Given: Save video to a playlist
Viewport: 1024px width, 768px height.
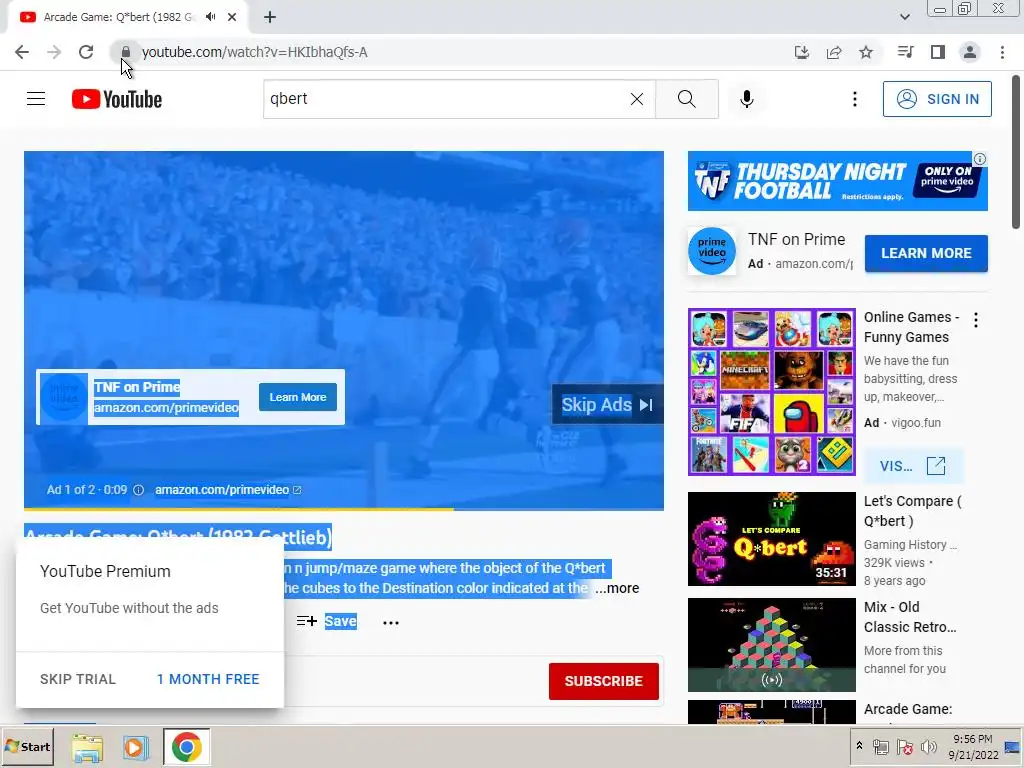Looking at the screenshot, I should coord(327,621).
